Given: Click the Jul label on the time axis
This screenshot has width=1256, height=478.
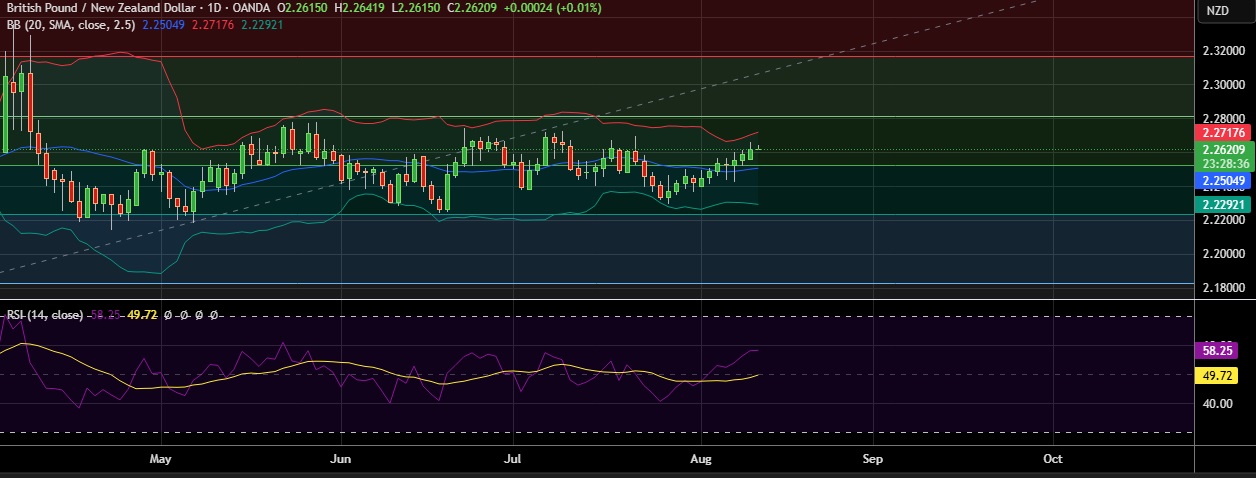Looking at the screenshot, I should [x=512, y=458].
